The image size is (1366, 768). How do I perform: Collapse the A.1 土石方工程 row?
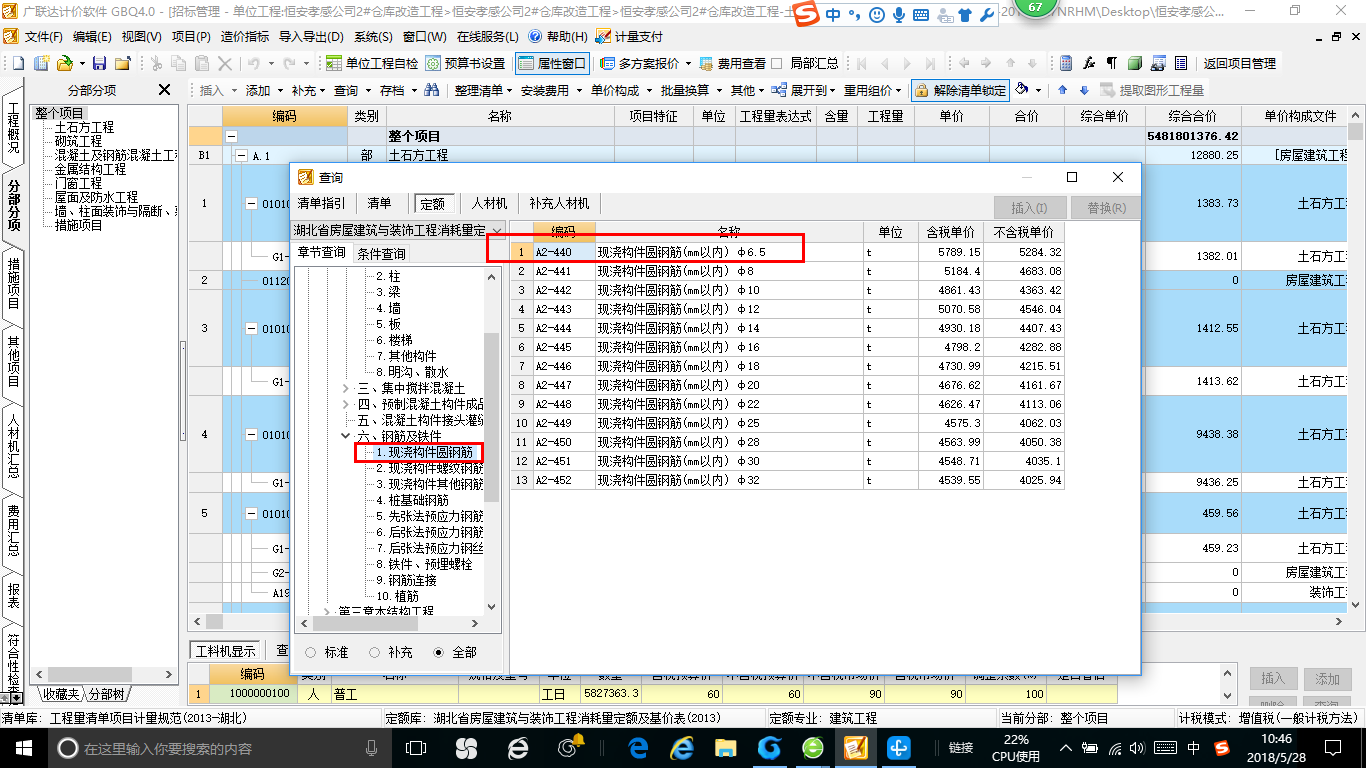click(x=240, y=156)
